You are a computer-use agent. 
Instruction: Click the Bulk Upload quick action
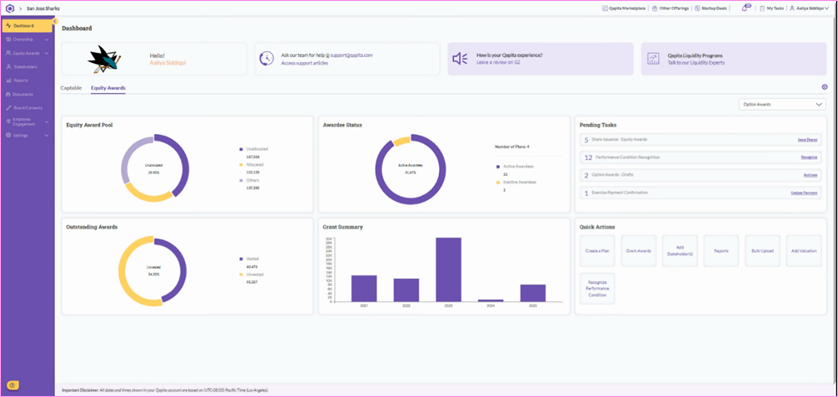tap(763, 251)
